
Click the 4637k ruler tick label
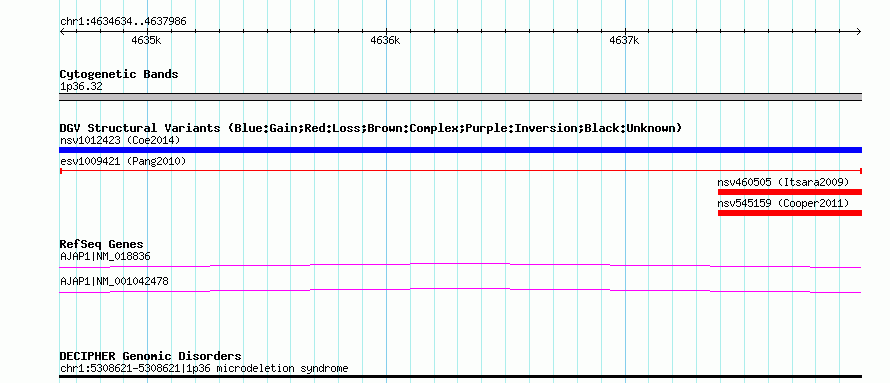tap(624, 40)
